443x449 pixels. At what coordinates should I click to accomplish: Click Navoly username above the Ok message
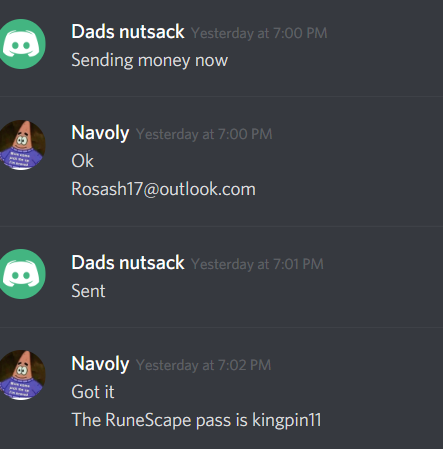(100, 133)
